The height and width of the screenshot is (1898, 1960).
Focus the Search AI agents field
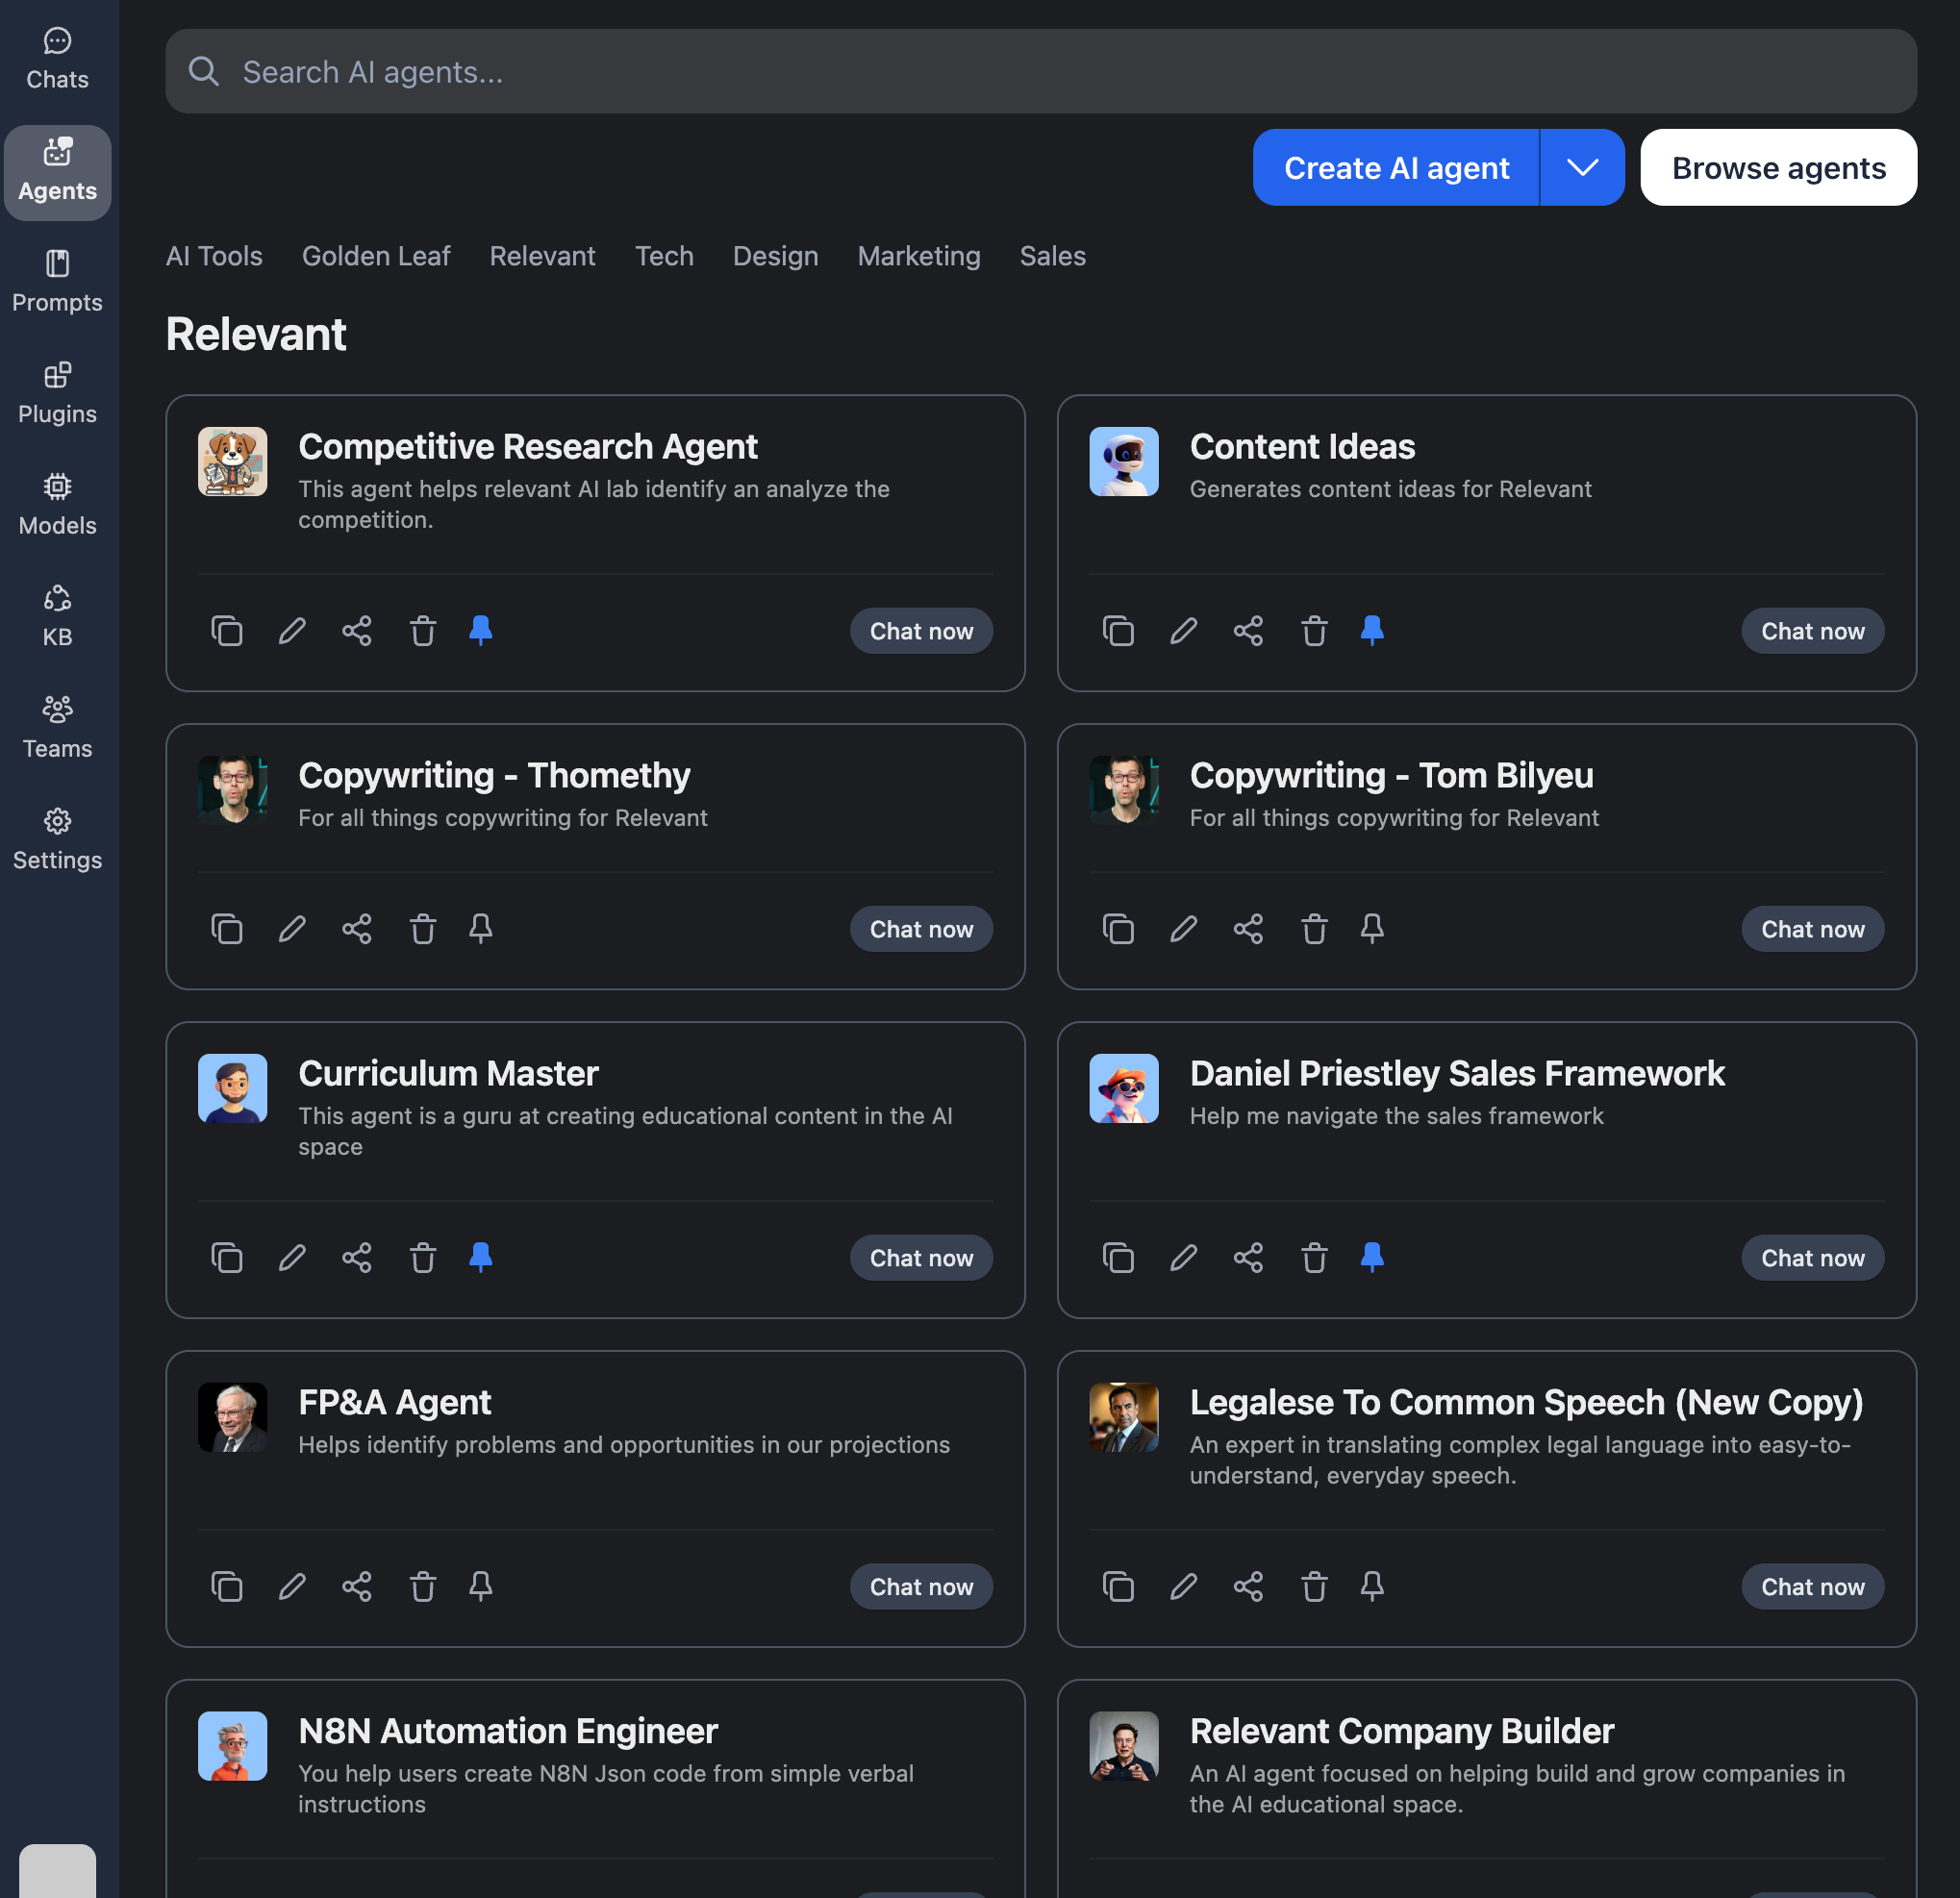(1040, 72)
